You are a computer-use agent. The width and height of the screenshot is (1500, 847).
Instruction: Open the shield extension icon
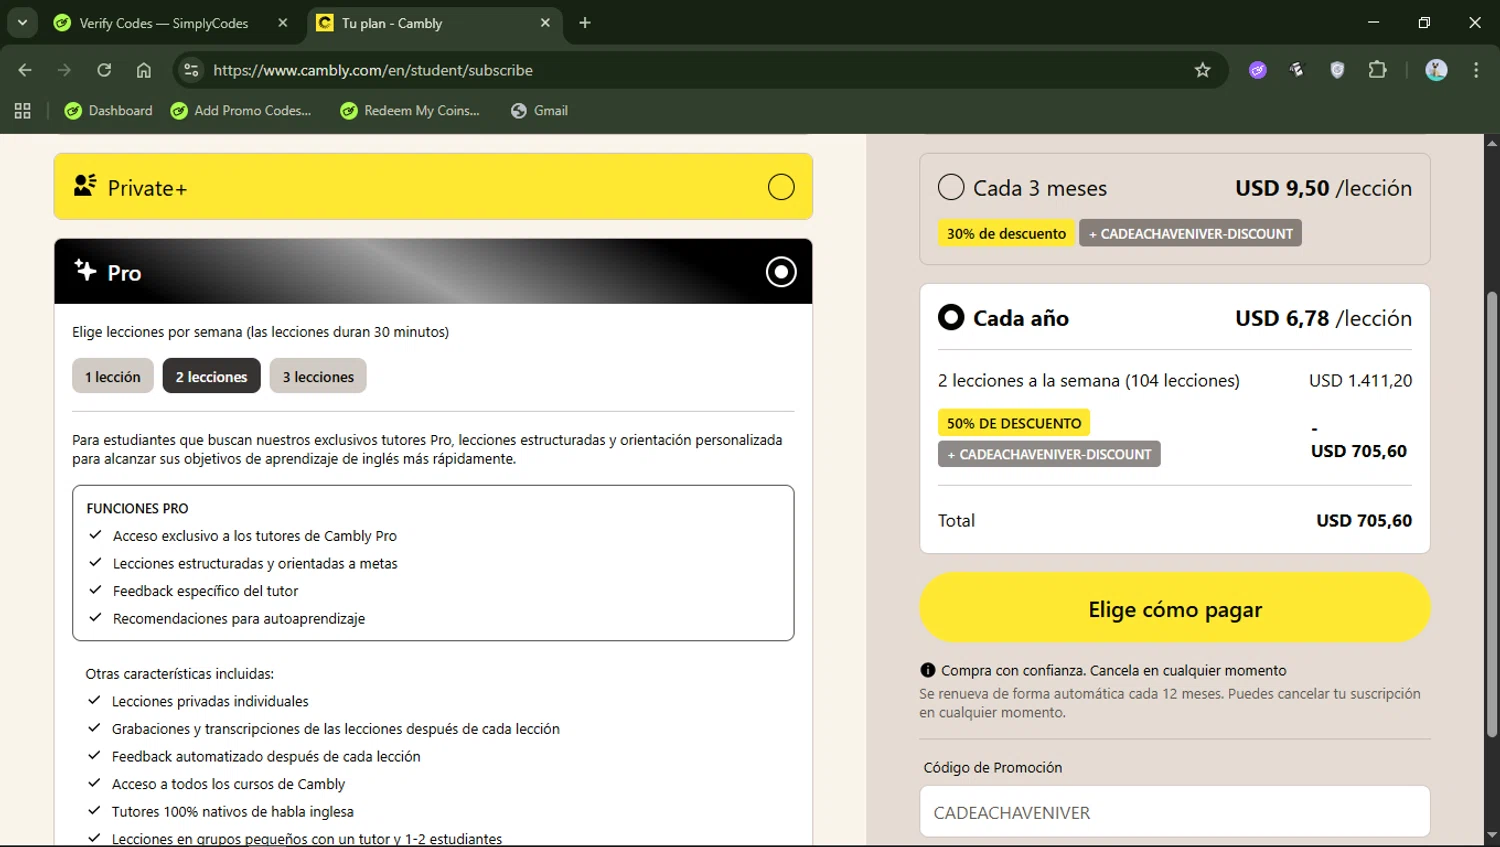coord(1337,70)
